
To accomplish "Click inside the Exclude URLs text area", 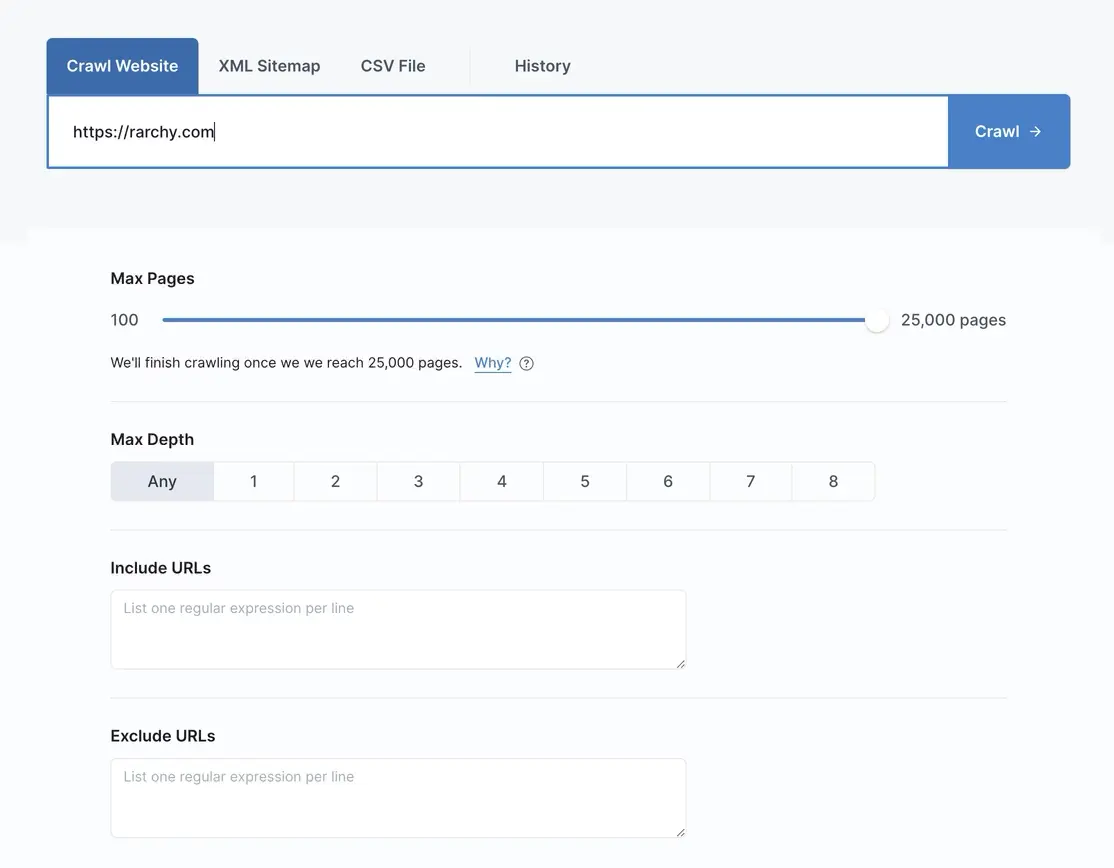I will pos(398,797).
